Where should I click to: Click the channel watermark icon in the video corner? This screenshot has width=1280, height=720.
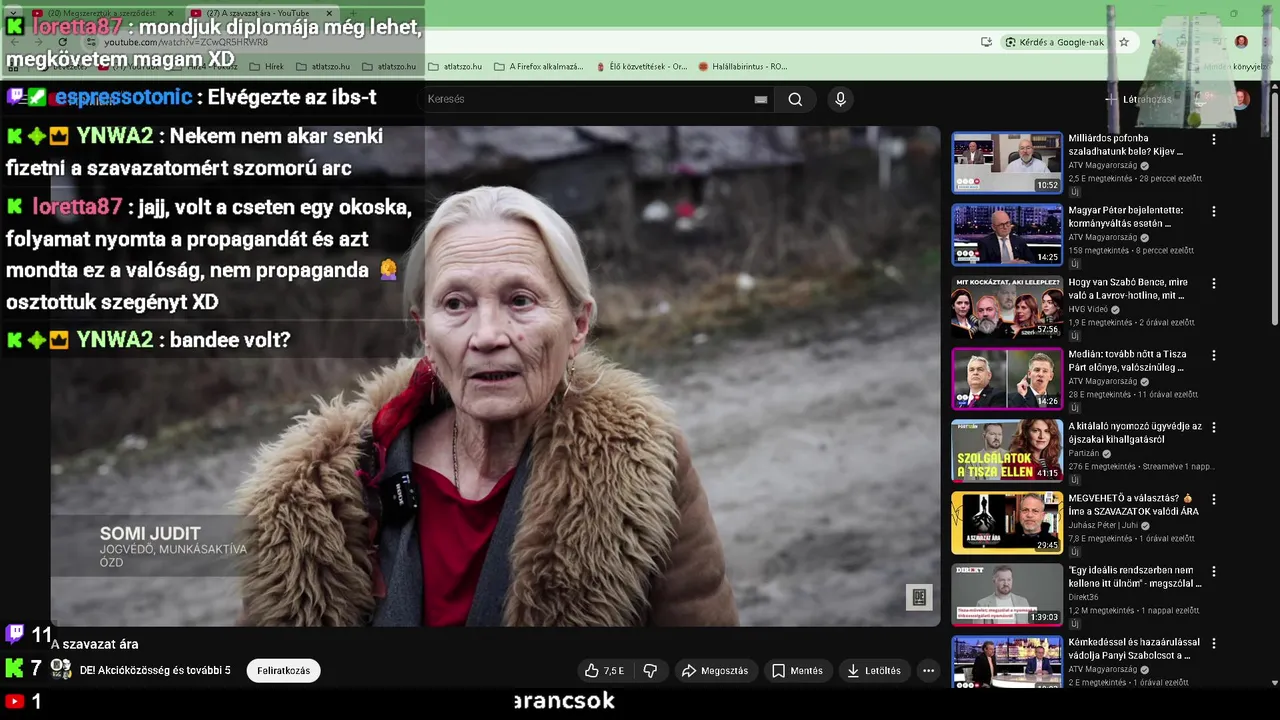point(919,598)
